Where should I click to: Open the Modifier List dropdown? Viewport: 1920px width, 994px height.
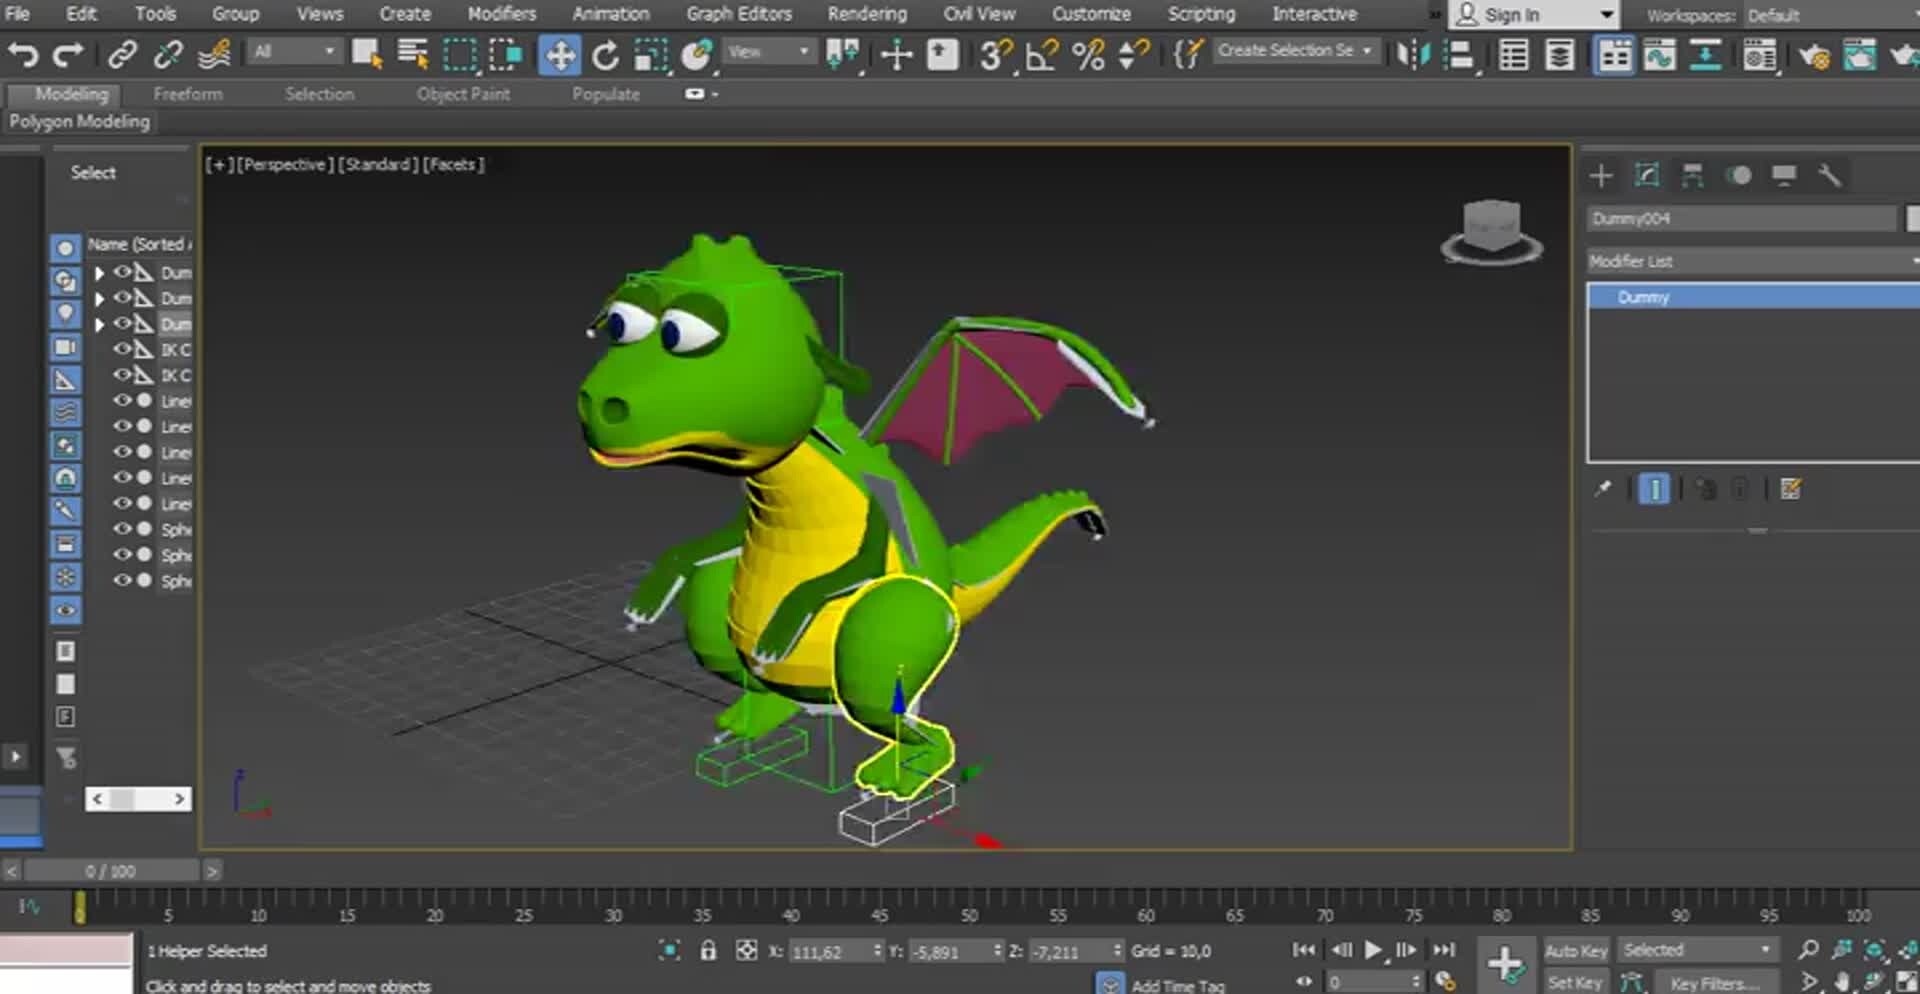pos(1750,261)
